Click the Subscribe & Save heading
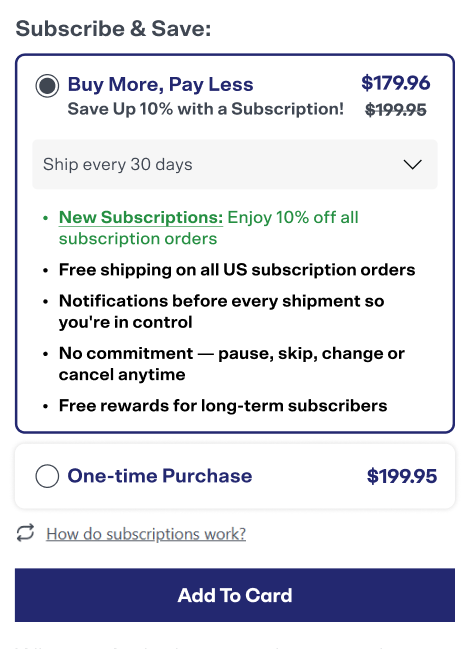Screen dimensions: 469x649 [113, 29]
